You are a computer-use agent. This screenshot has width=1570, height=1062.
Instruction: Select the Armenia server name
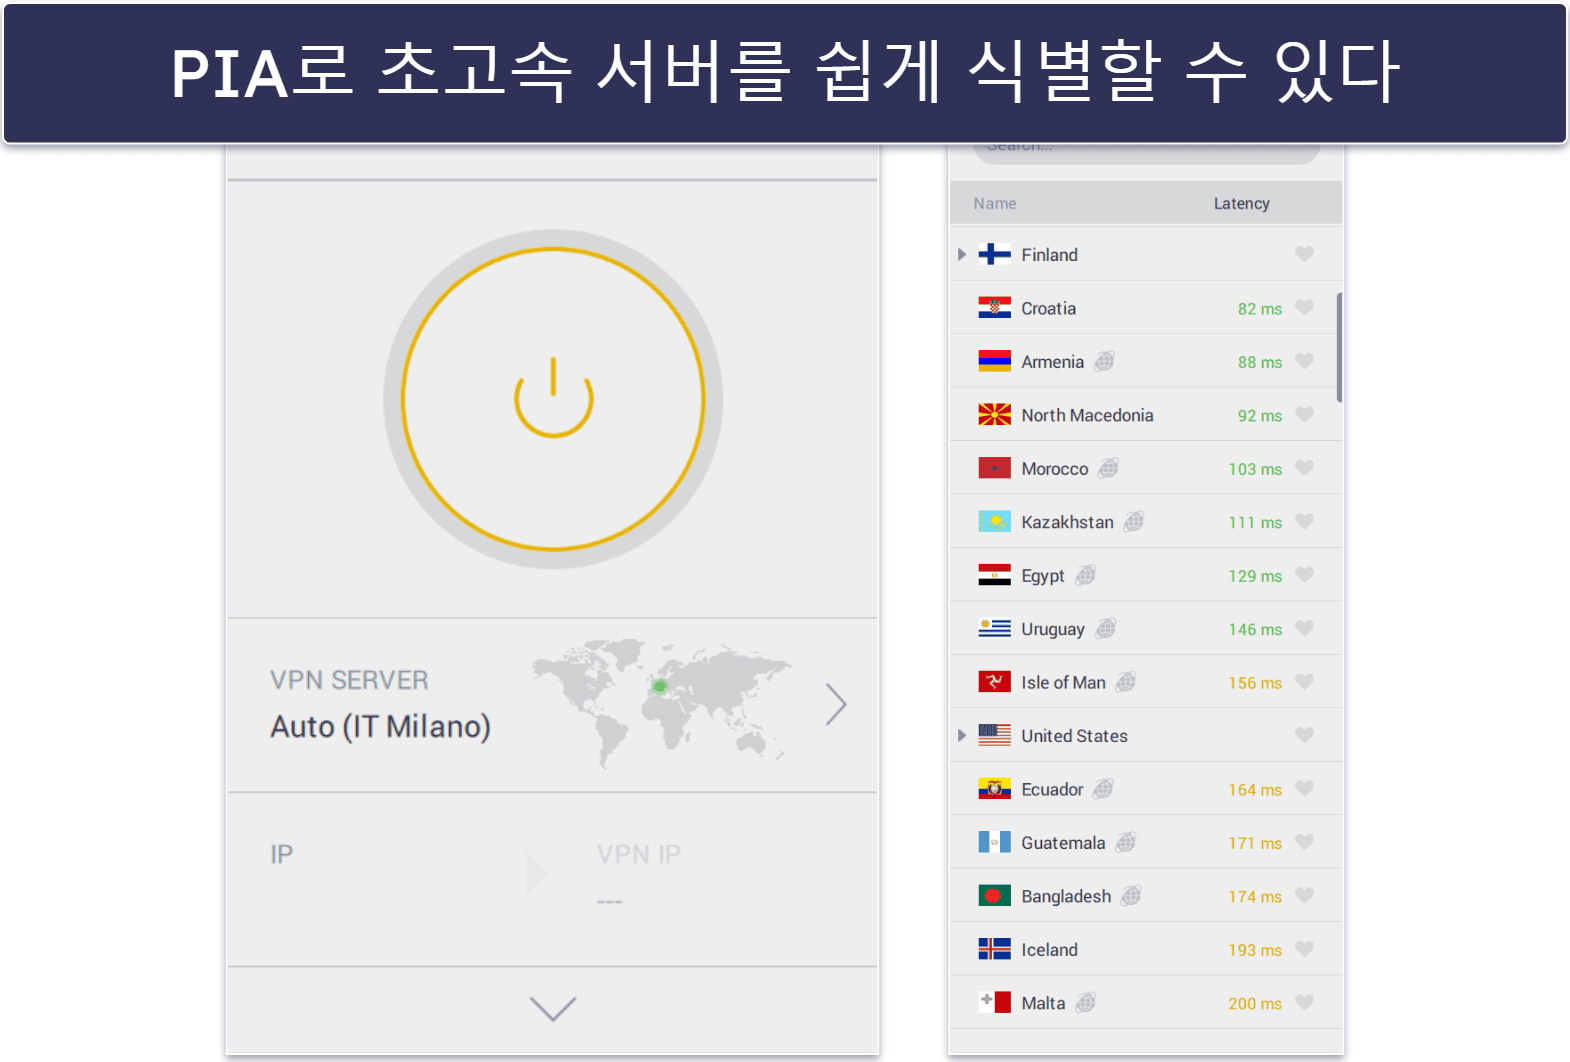point(1052,362)
